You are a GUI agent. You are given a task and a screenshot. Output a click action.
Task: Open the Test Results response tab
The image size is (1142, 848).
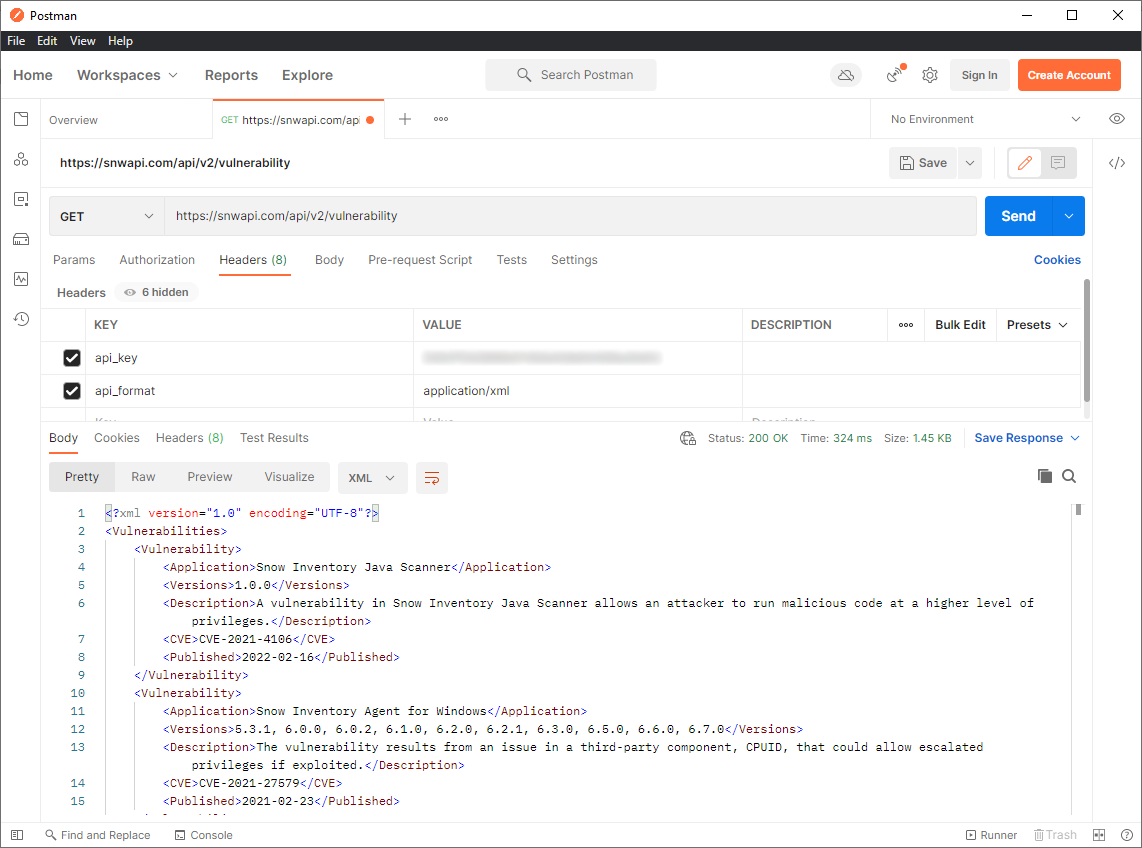tap(274, 438)
